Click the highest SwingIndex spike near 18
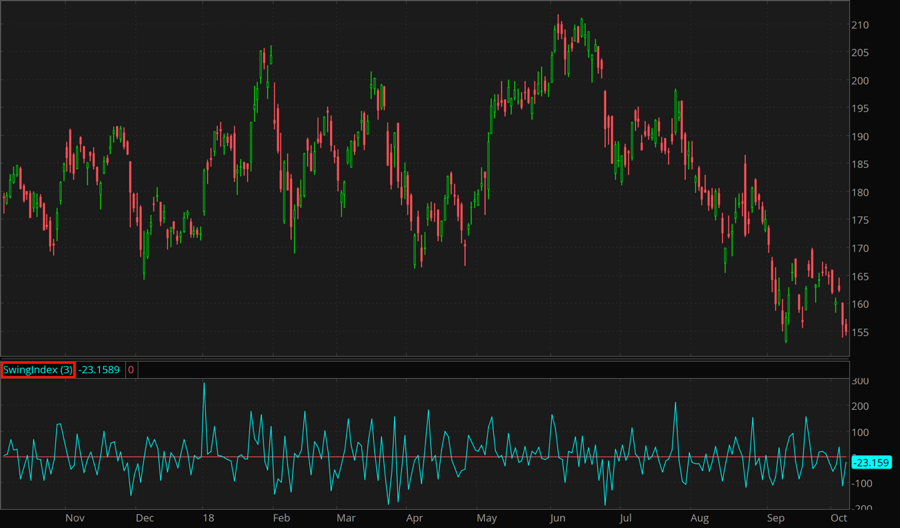Viewport: 900px width, 528px height. (x=204, y=384)
